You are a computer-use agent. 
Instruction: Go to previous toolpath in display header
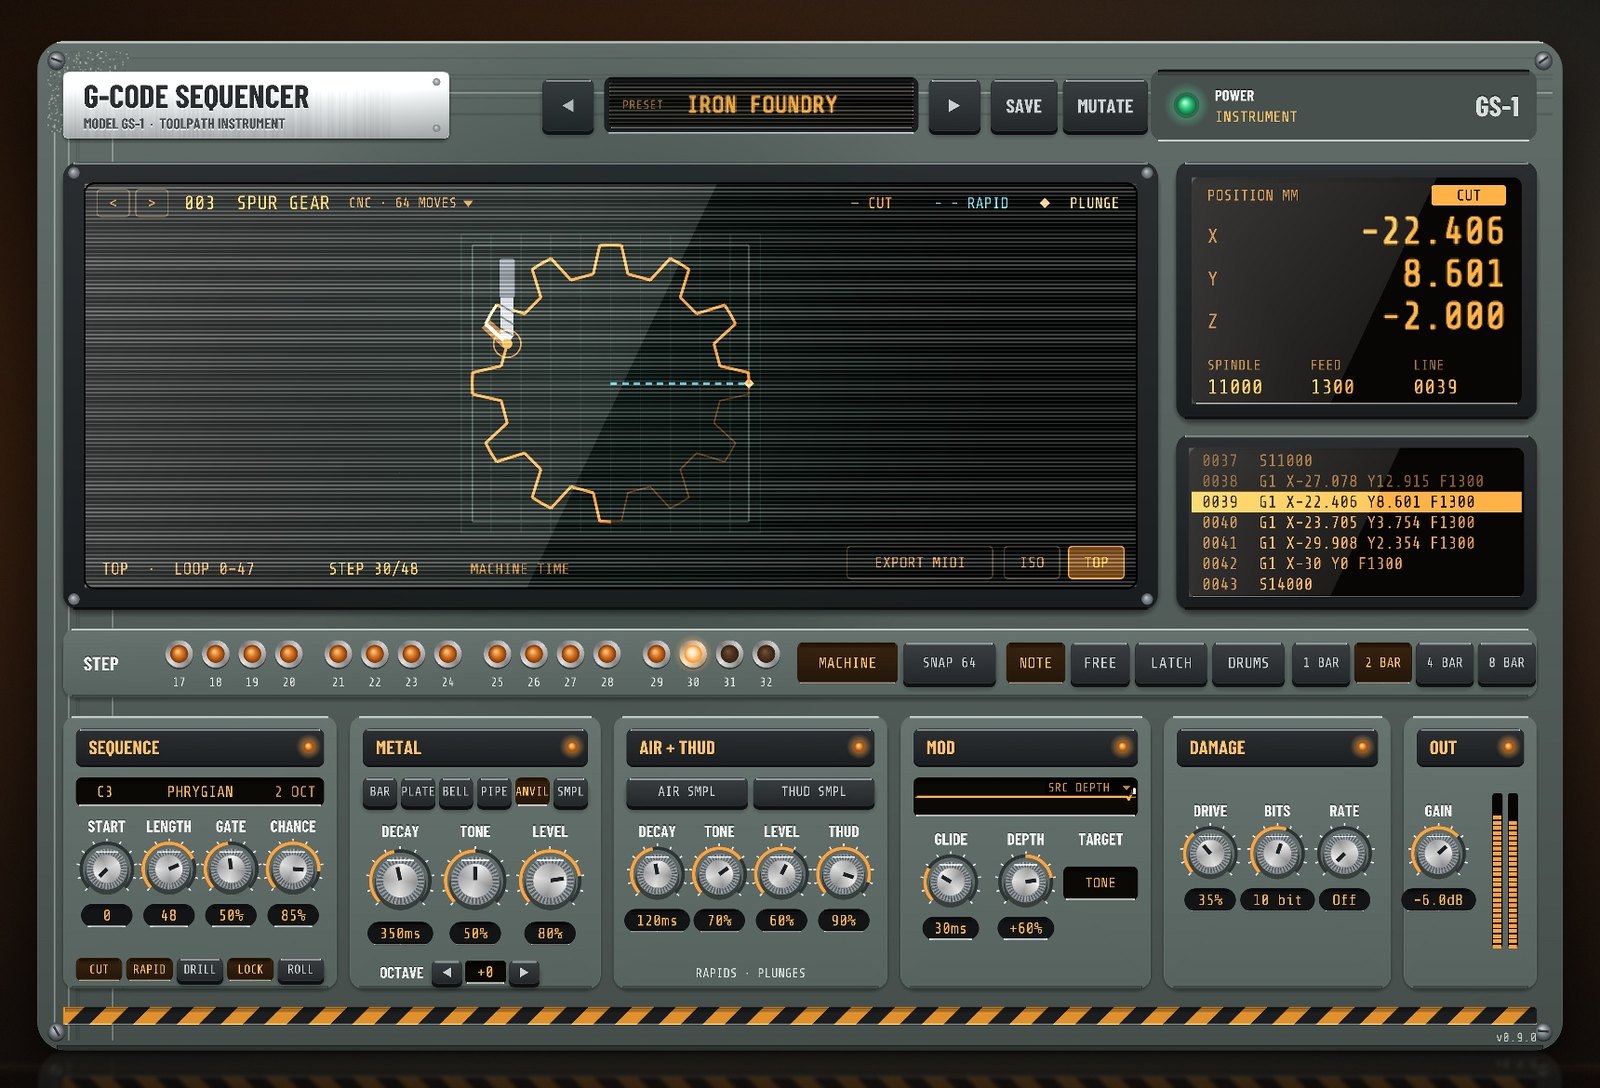[113, 203]
